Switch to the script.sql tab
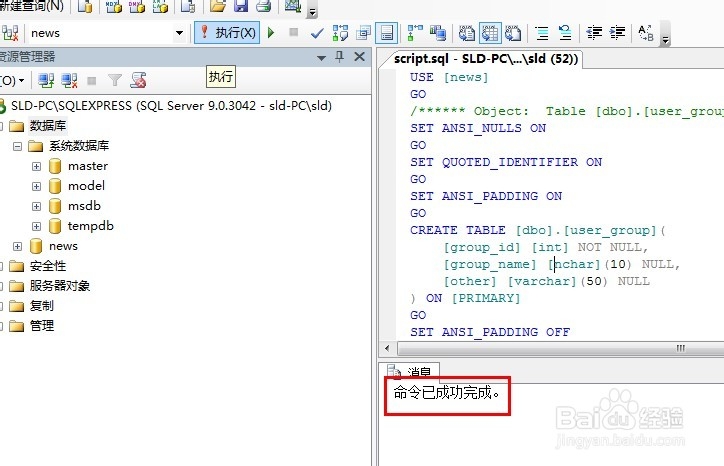 [485, 59]
